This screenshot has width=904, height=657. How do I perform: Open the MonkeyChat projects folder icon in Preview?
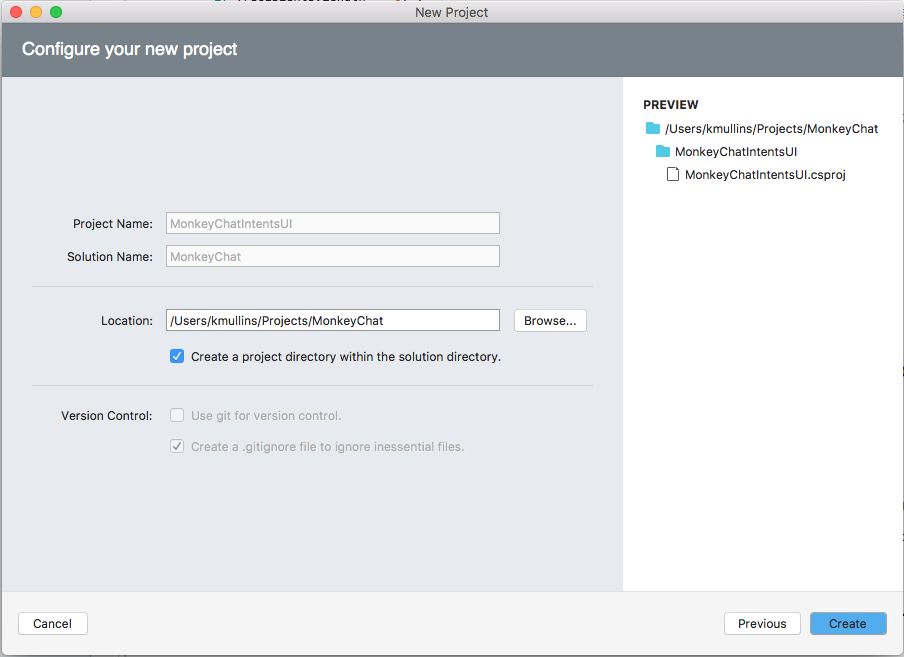coord(654,128)
